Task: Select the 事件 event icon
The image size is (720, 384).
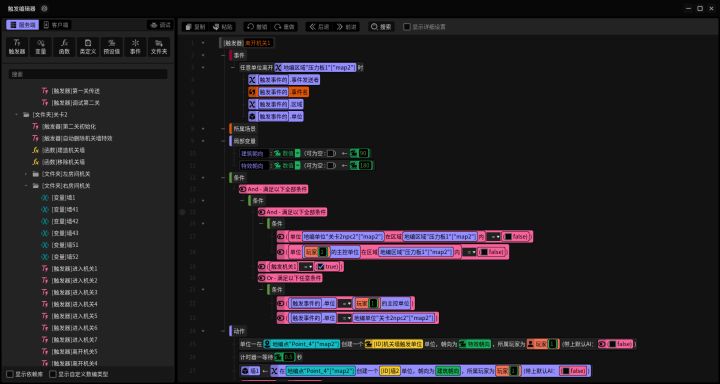Action: [135, 47]
